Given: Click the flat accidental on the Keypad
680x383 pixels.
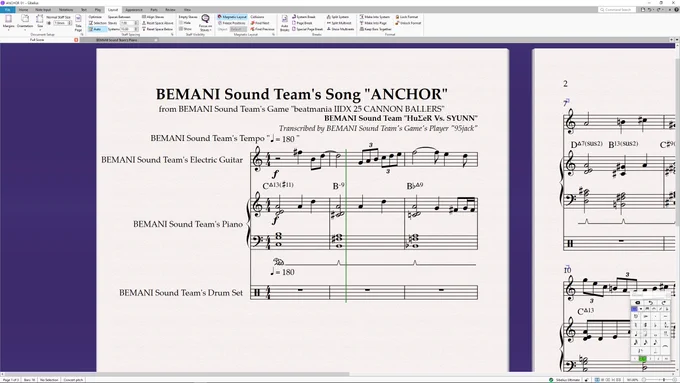Looking at the screenshot, I should point(655,325).
